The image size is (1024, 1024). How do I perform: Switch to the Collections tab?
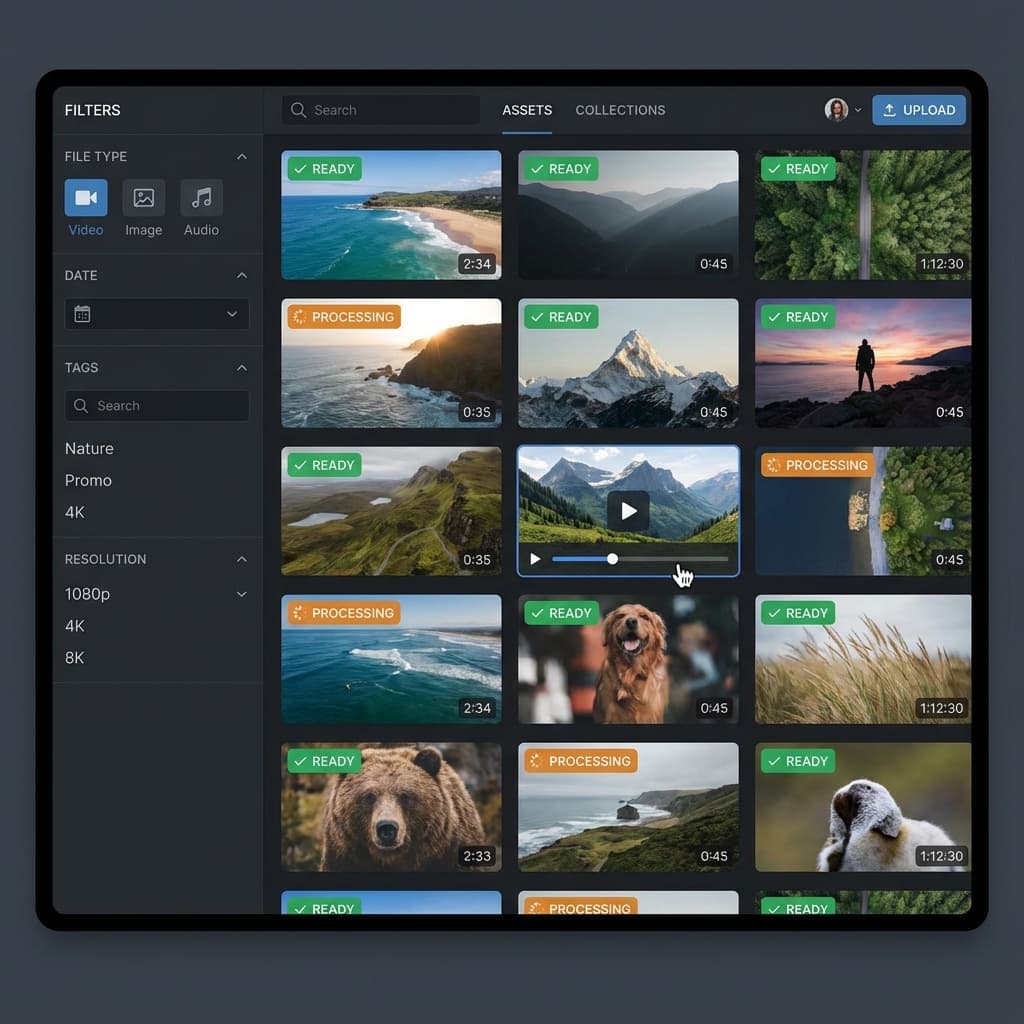coord(620,110)
